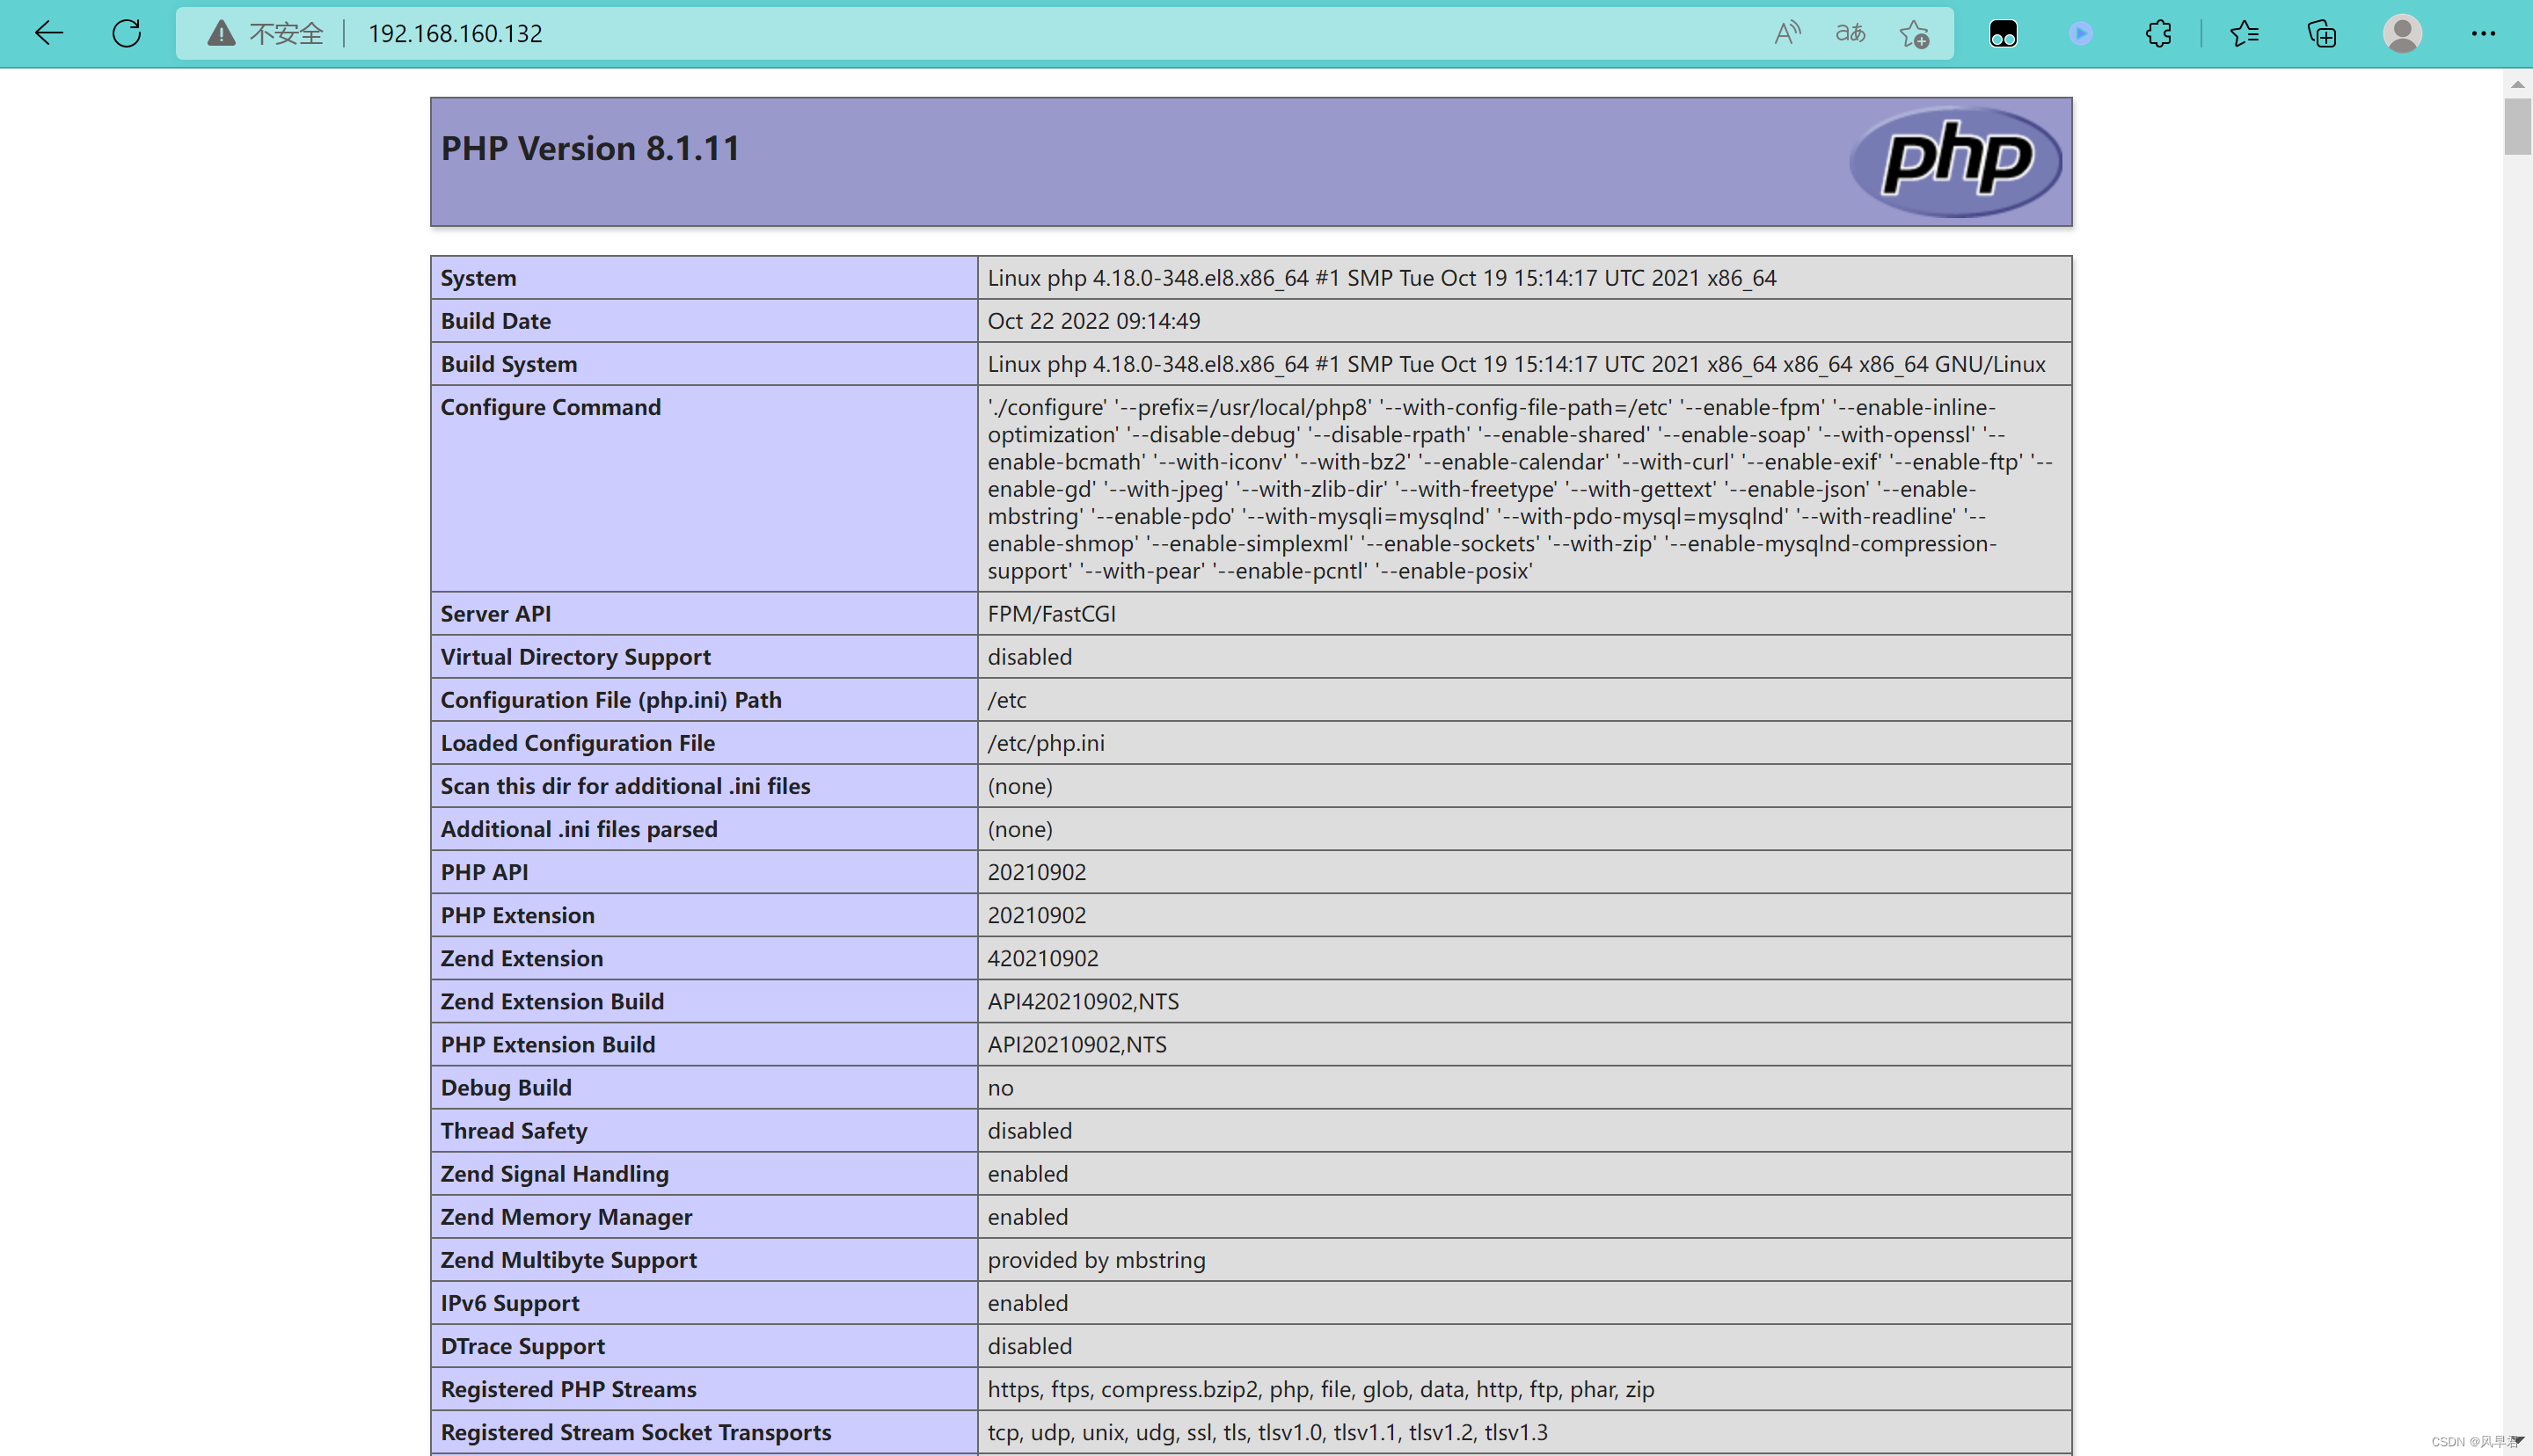Screen dimensions: 2533x1456
Task: Open the Tampermonkey extension icon
Action: coord(2003,33)
